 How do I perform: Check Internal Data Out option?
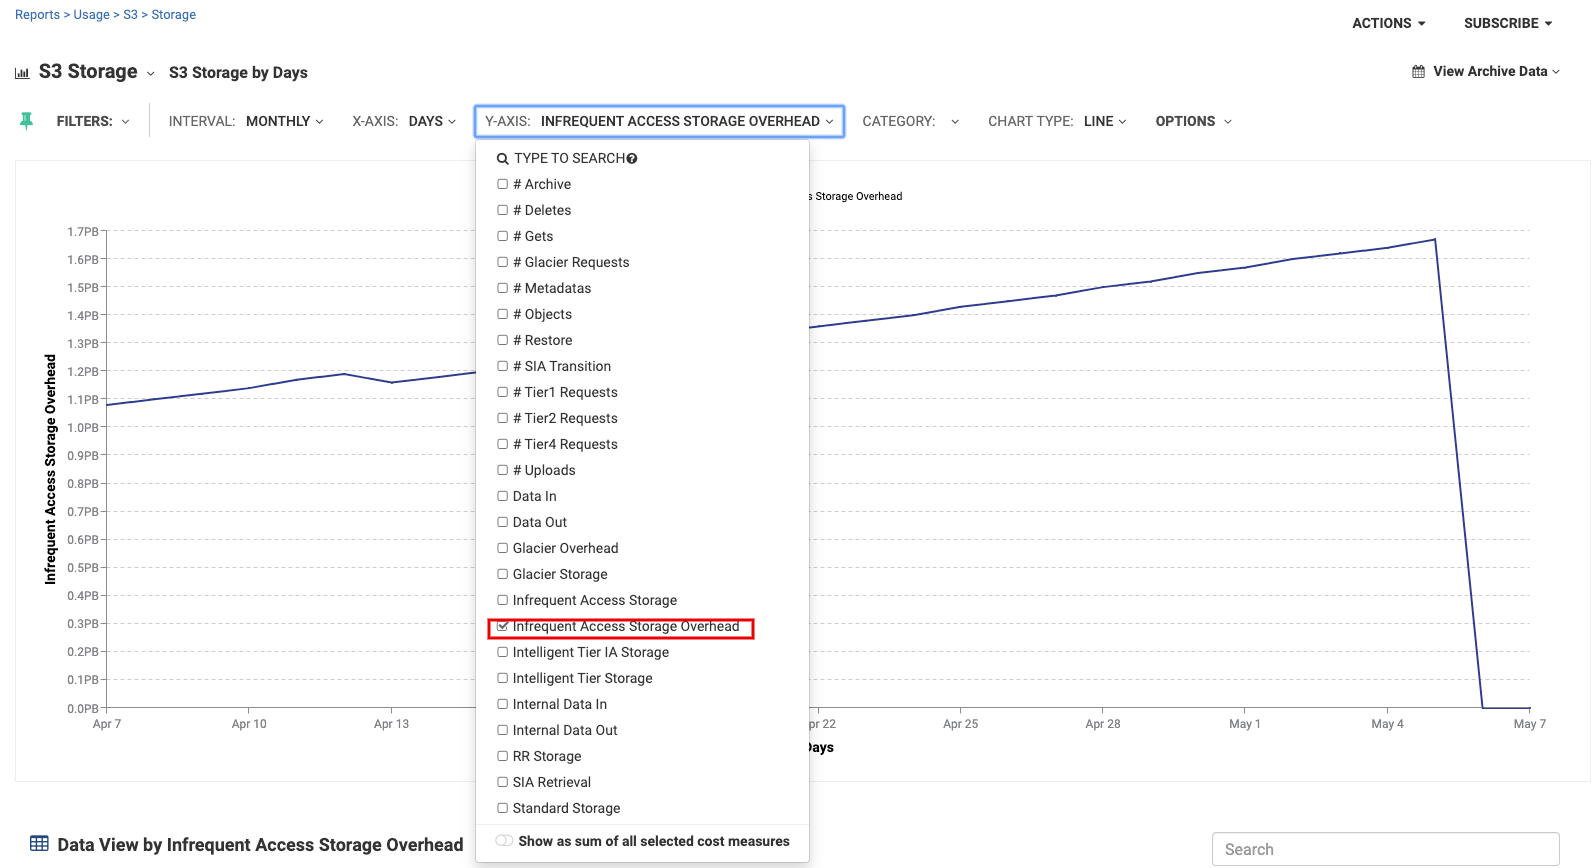[x=503, y=730]
